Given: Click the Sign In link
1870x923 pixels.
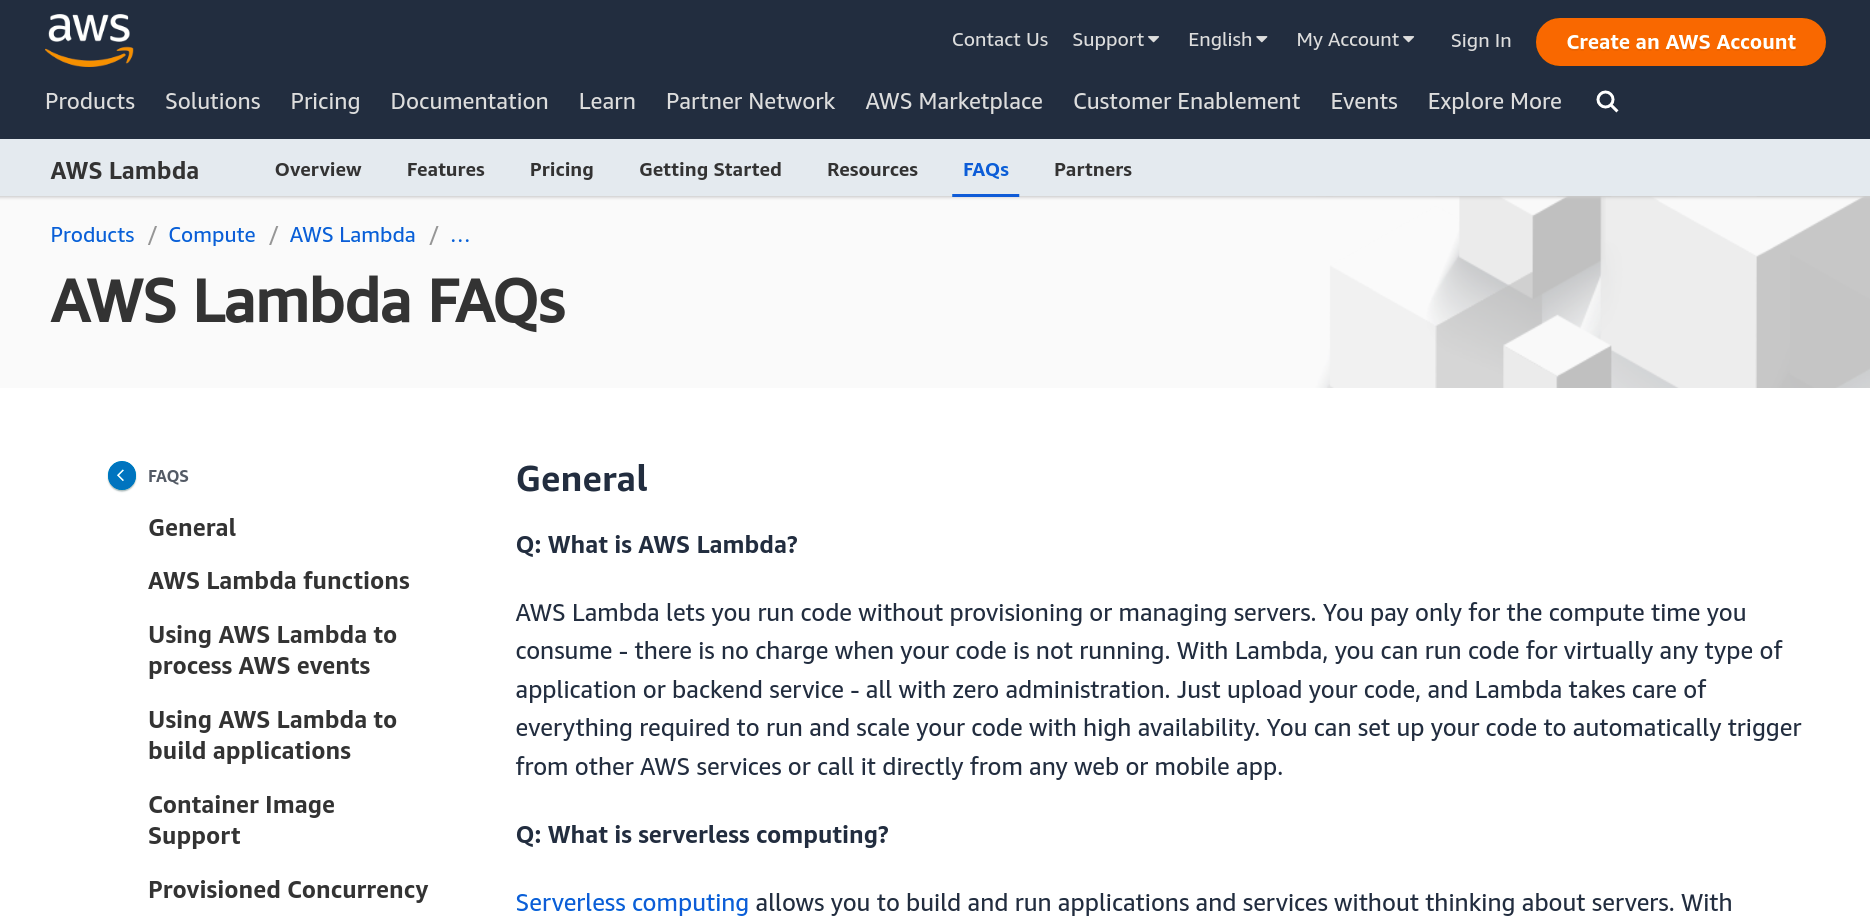Looking at the screenshot, I should tap(1480, 41).
